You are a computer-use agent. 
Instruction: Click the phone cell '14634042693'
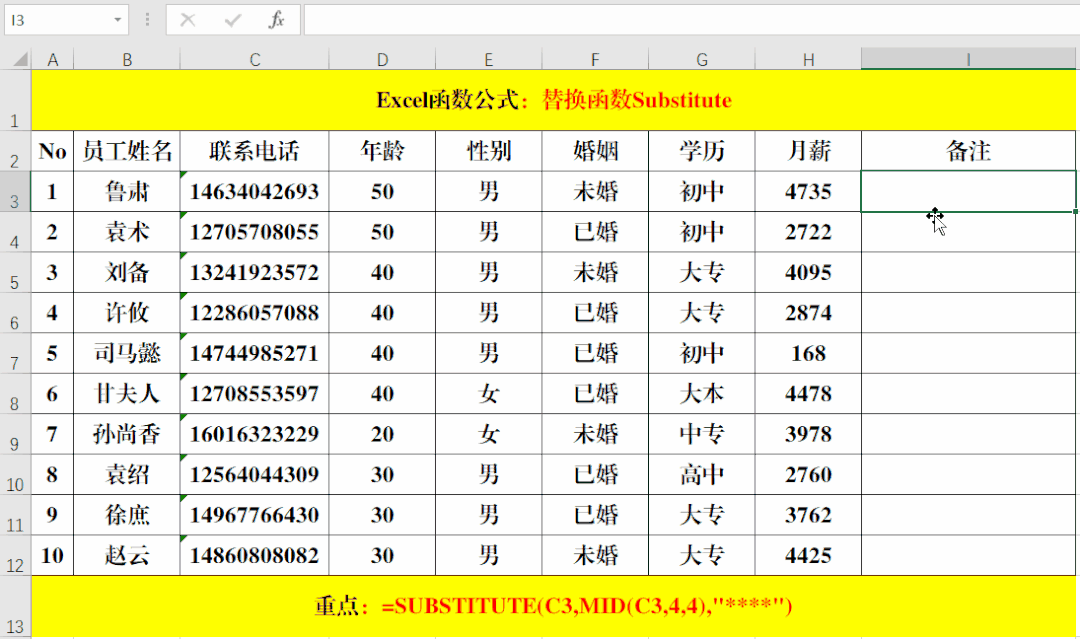254,191
